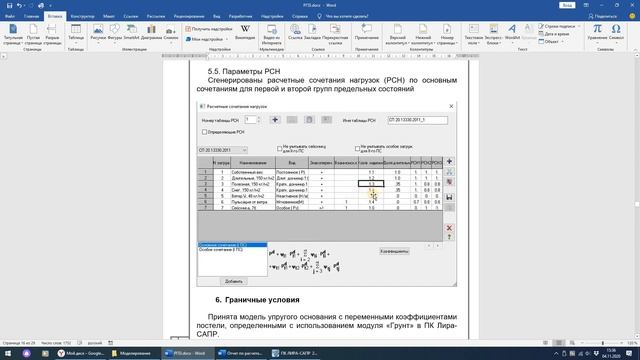
Task: Insert a page break (Разрыв страницы)
Action: coord(52,34)
